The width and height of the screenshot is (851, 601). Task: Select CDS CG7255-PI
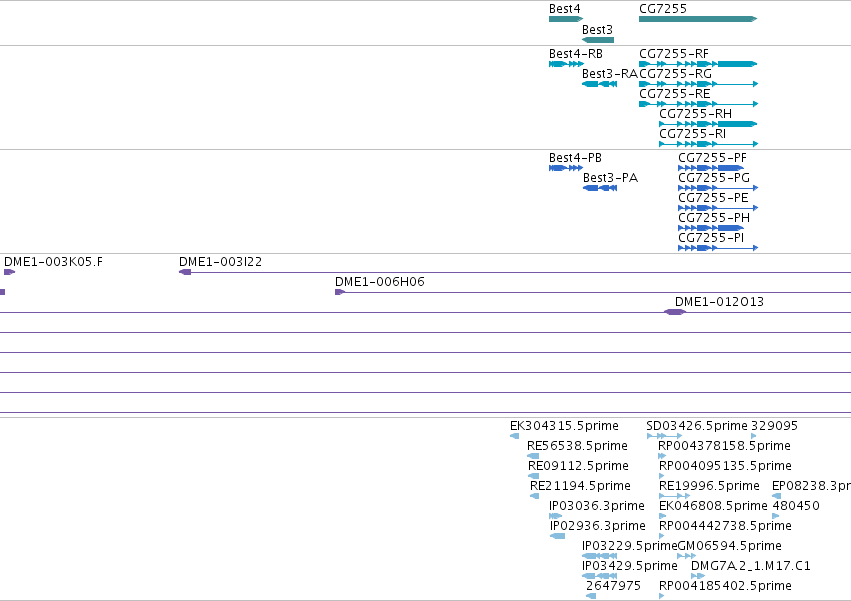coord(718,249)
